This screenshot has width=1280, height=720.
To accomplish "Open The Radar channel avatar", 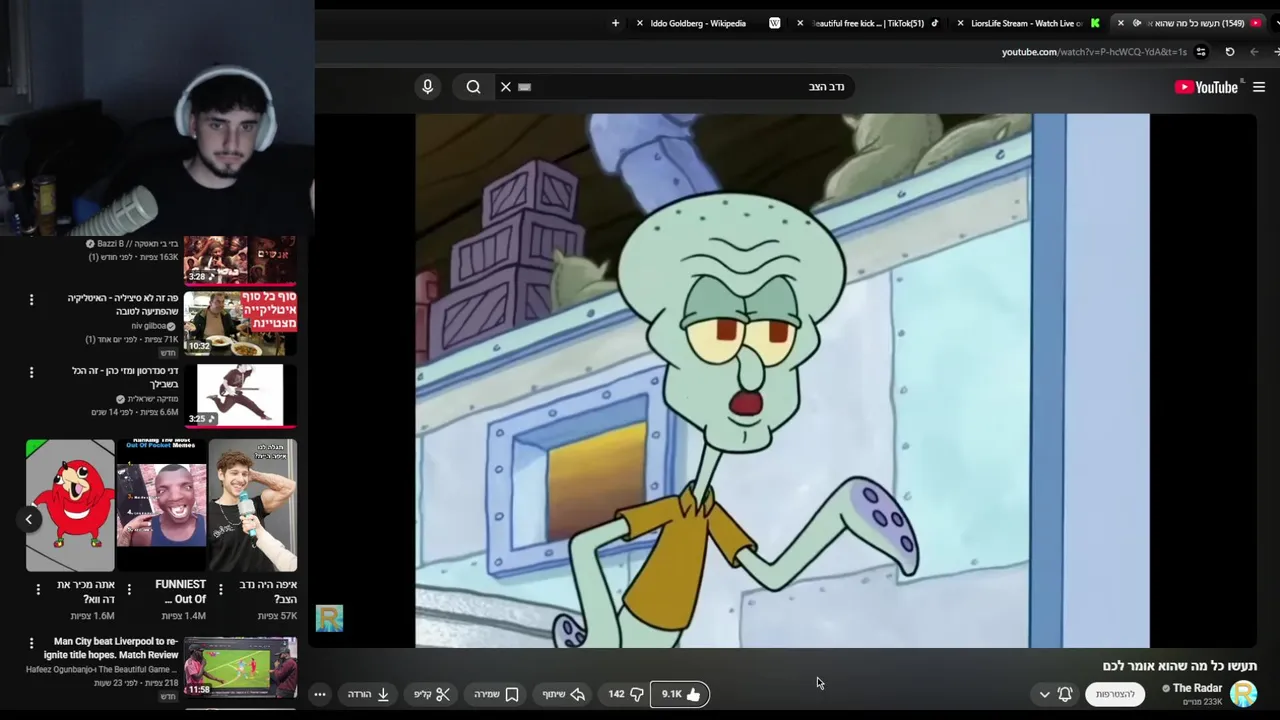I will (x=1243, y=693).
